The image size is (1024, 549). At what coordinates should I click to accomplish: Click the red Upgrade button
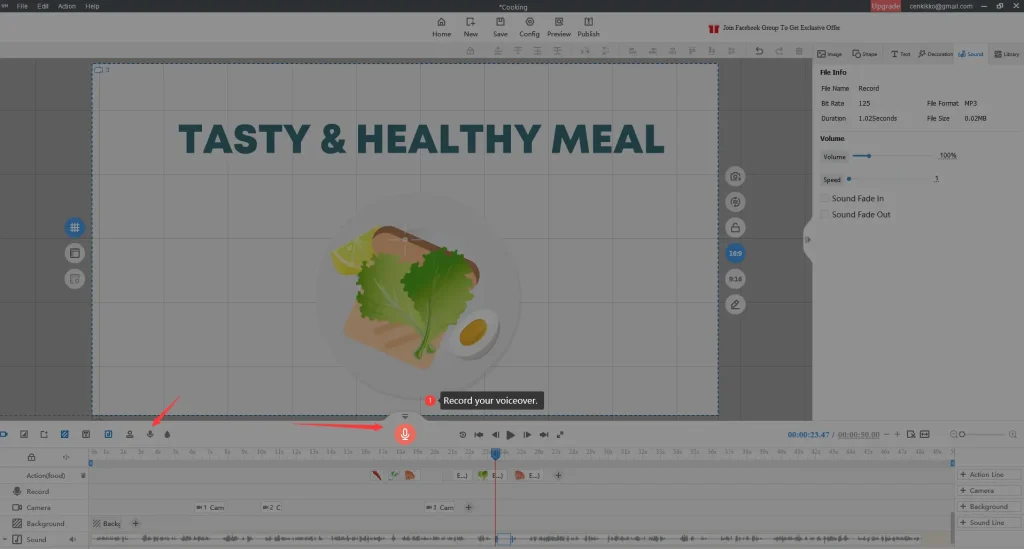click(x=885, y=6)
